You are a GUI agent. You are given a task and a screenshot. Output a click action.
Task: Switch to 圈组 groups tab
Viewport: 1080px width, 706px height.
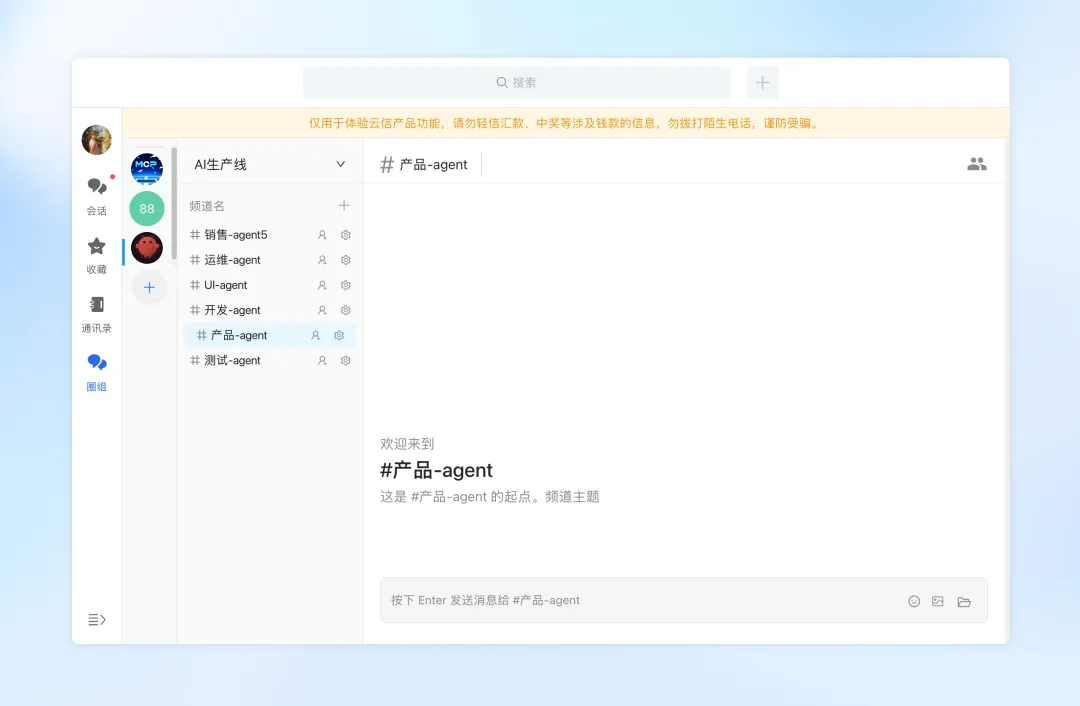click(x=96, y=373)
